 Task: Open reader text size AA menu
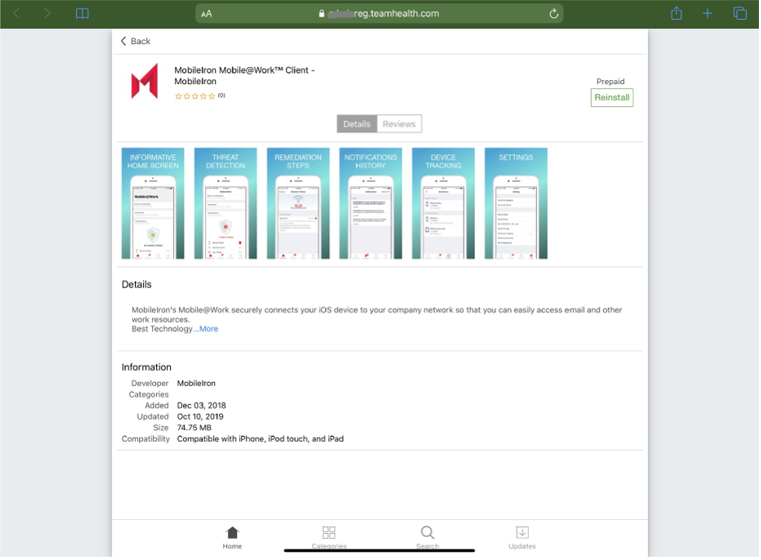(207, 14)
